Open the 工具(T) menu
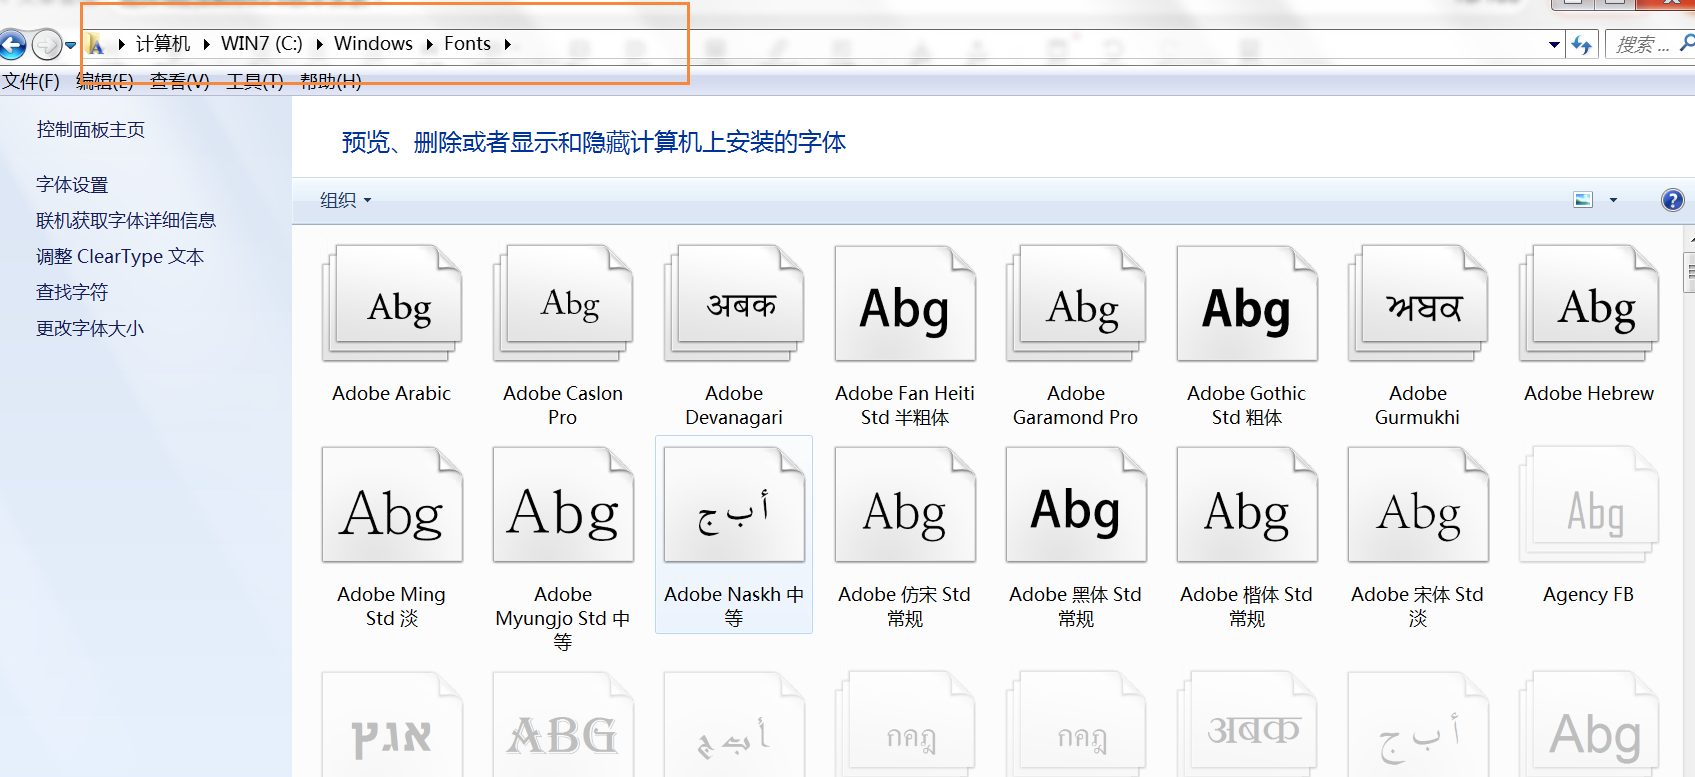The width and height of the screenshot is (1695, 777). pyautogui.click(x=255, y=81)
